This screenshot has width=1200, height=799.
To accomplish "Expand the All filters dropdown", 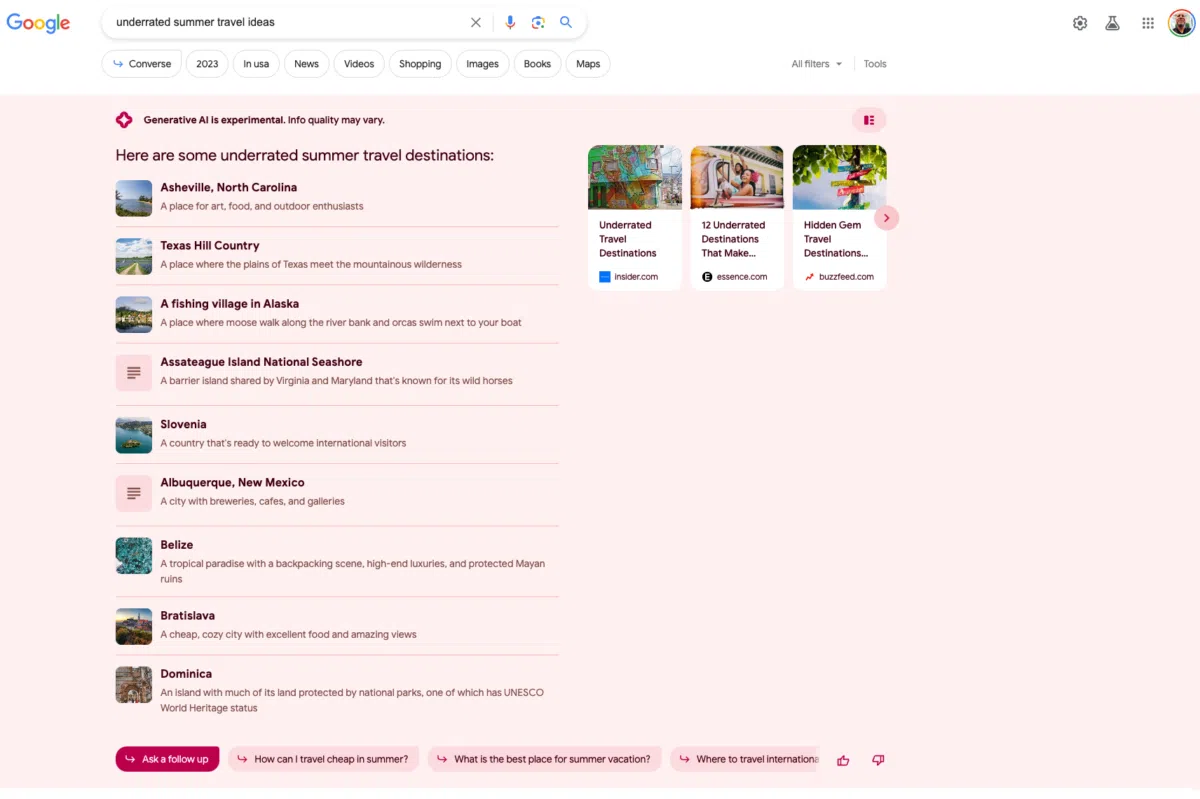I will pyautogui.click(x=816, y=64).
